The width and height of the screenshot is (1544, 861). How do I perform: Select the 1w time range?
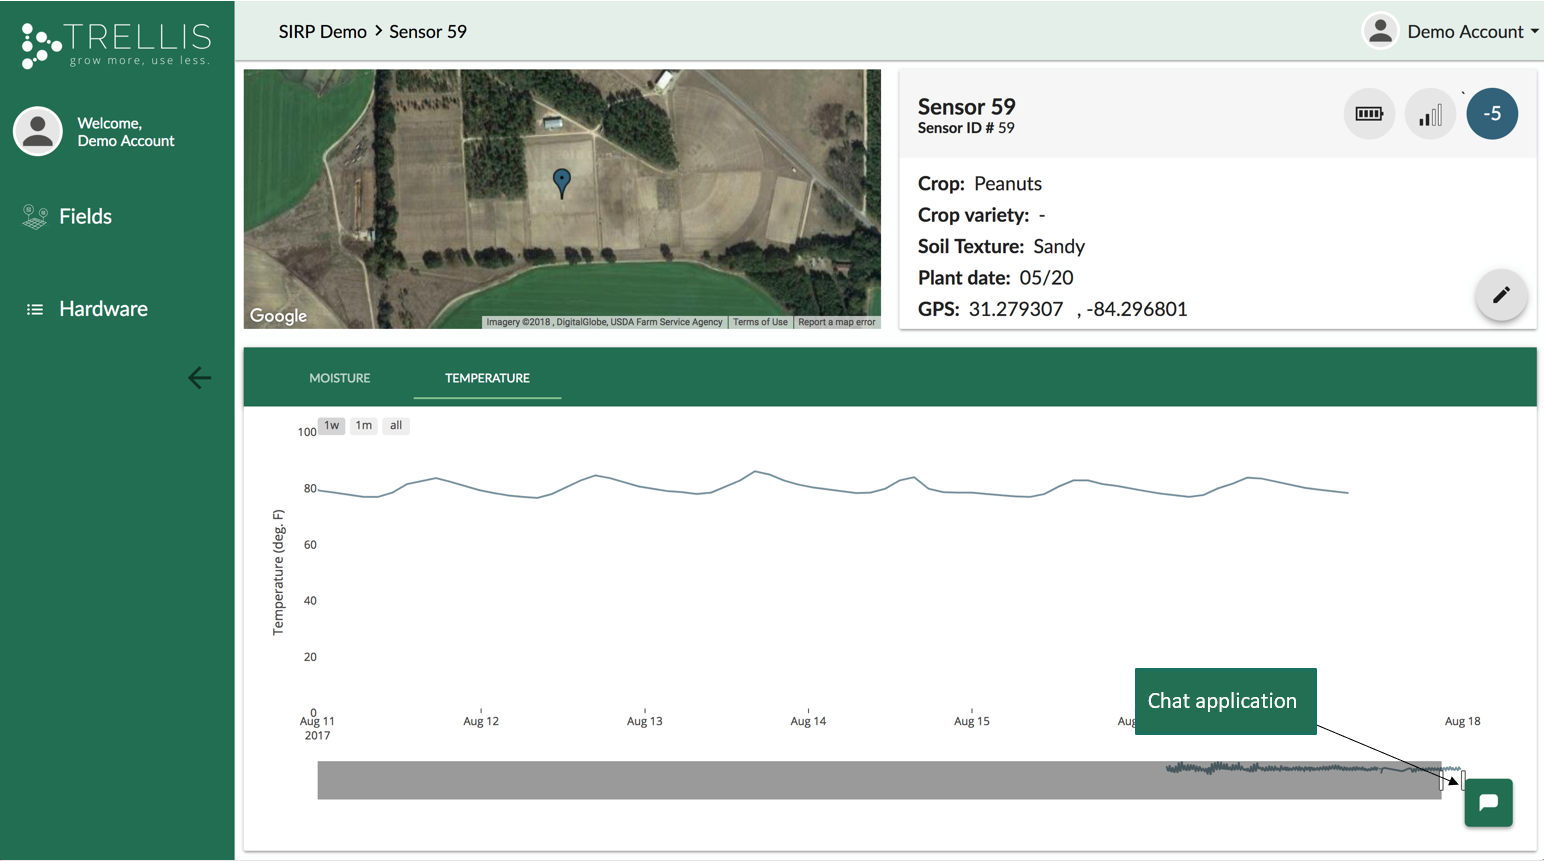click(332, 426)
